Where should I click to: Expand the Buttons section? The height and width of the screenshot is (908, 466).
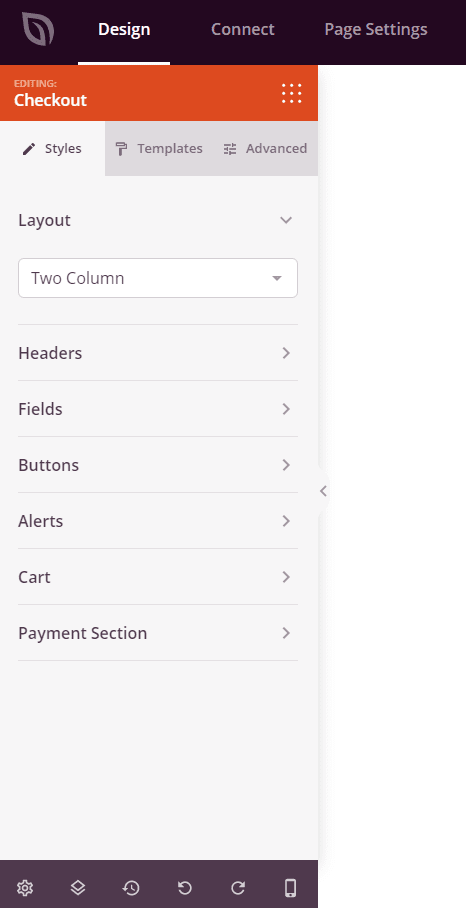tap(158, 465)
